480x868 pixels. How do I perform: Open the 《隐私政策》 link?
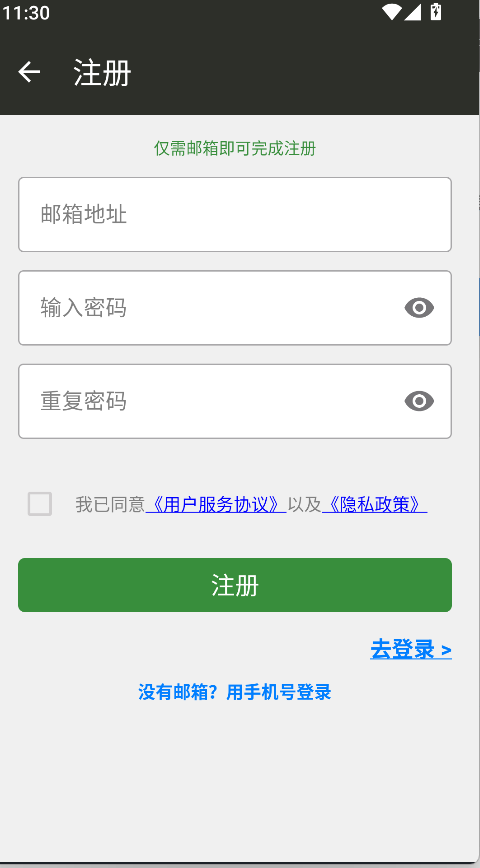[375, 505]
